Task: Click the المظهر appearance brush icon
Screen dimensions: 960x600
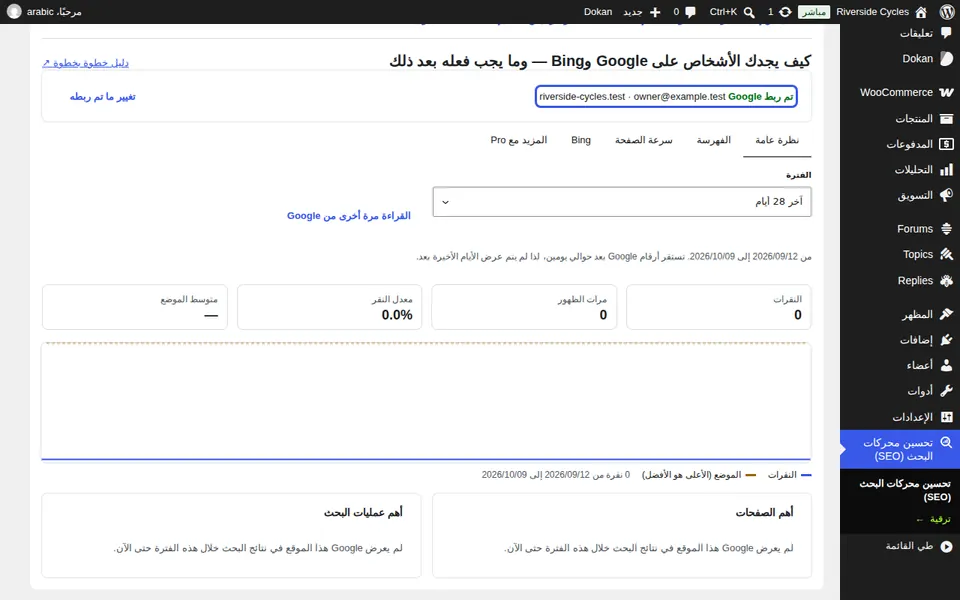Action: [x=947, y=314]
